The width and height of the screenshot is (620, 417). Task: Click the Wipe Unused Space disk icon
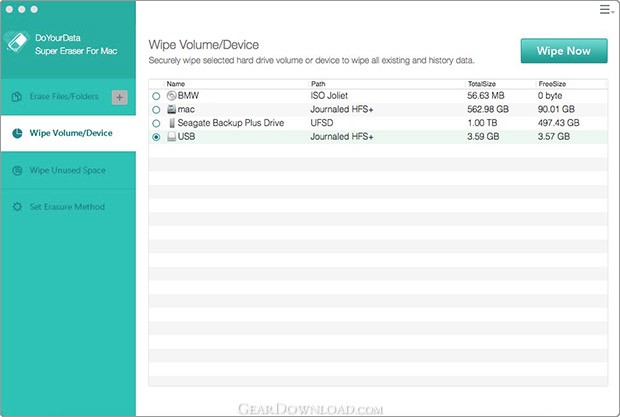tap(17, 170)
